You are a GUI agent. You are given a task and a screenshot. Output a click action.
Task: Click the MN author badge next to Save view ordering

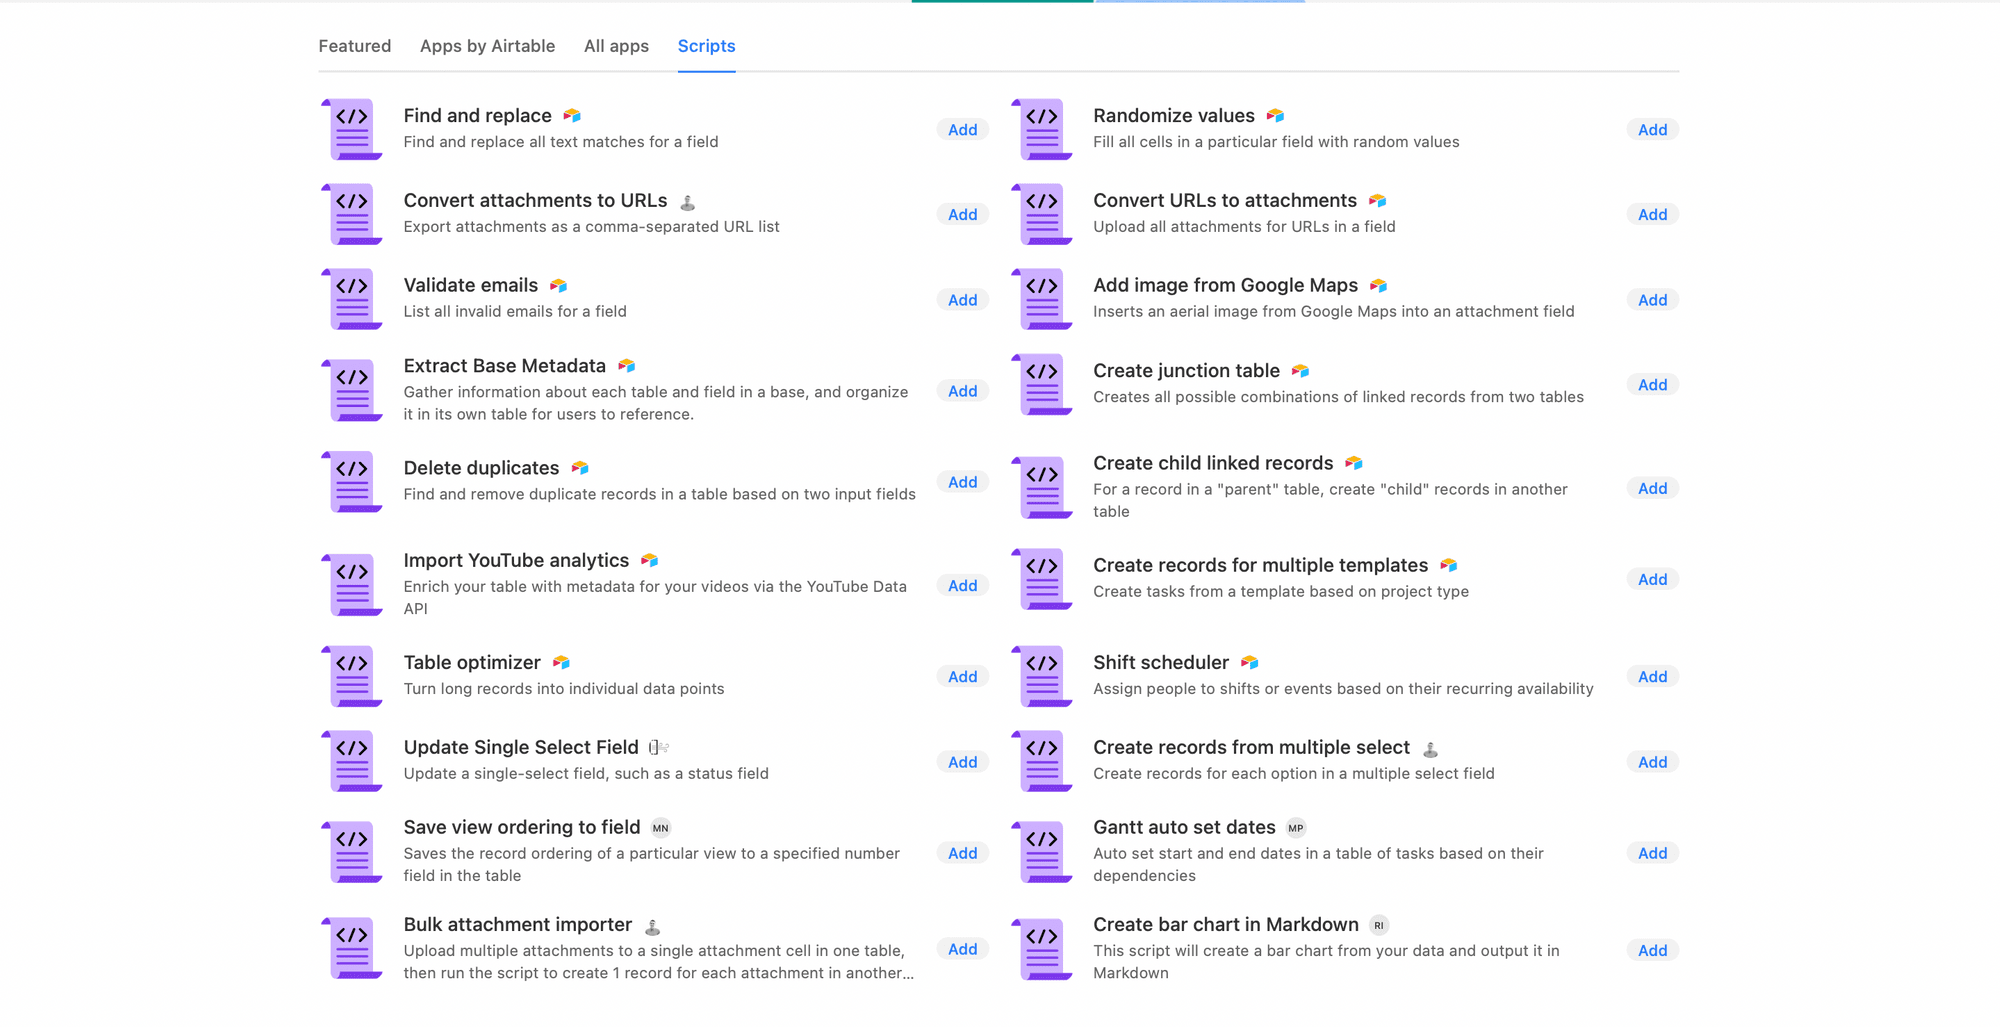click(x=661, y=828)
